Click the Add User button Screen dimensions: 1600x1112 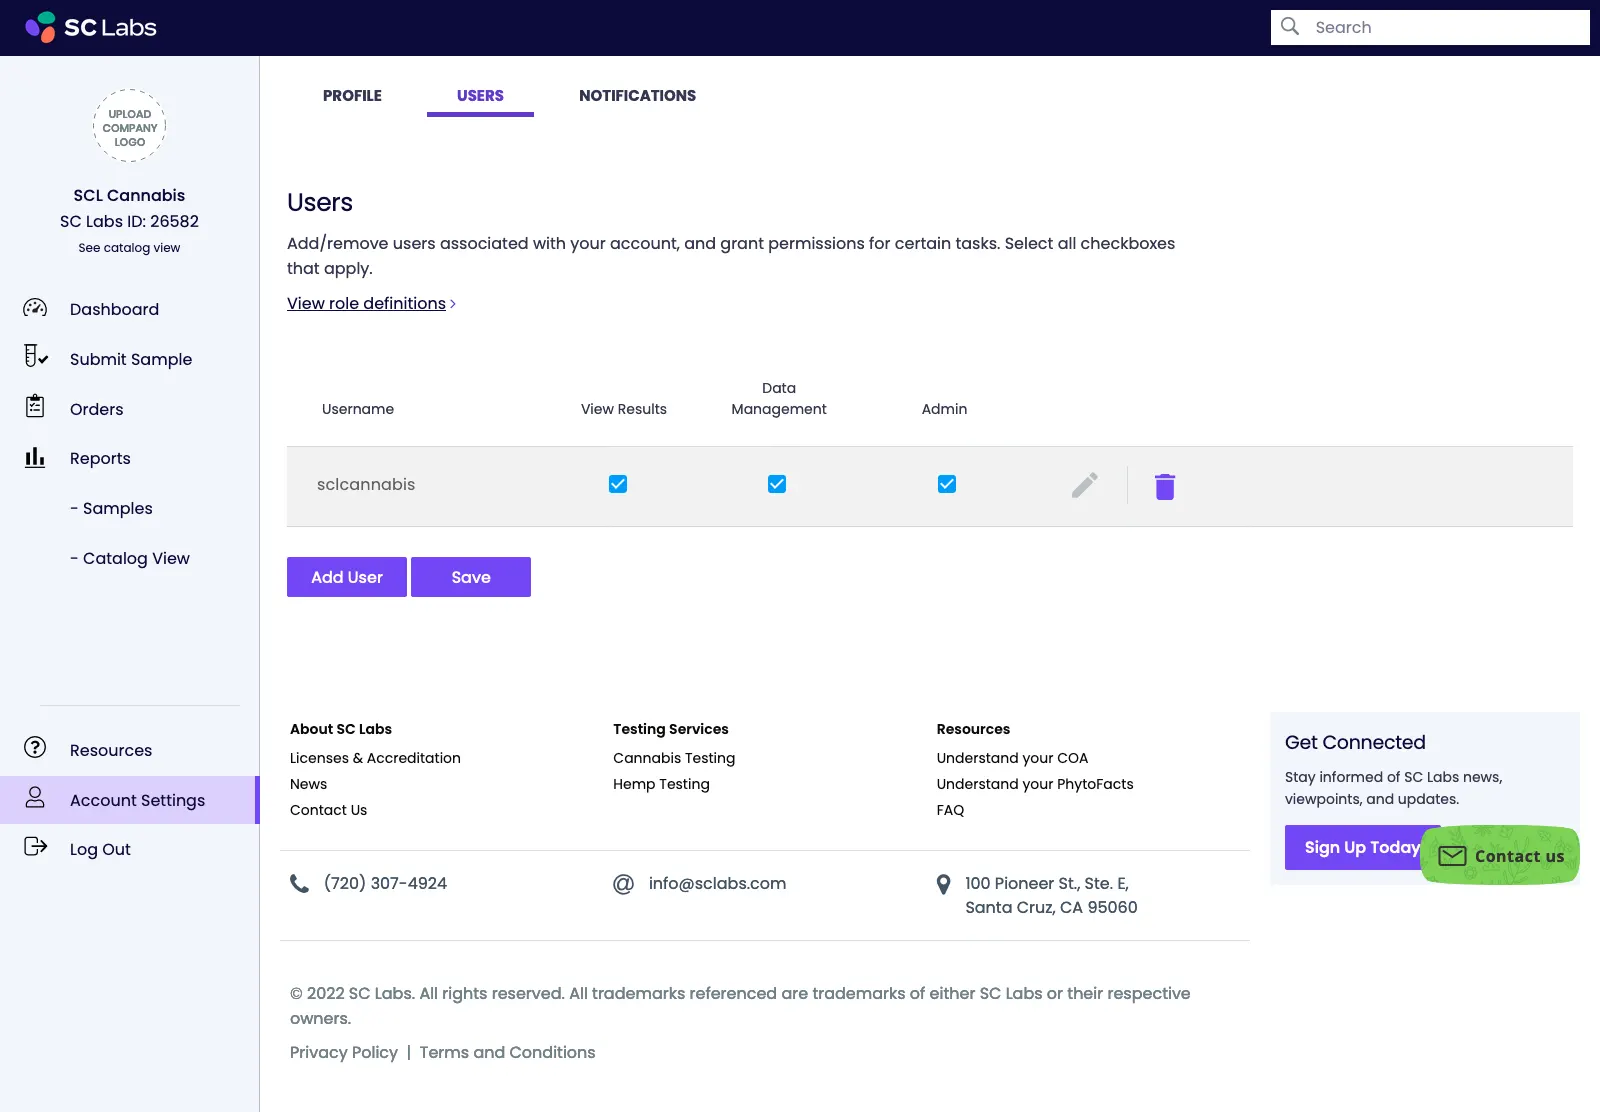coord(347,577)
